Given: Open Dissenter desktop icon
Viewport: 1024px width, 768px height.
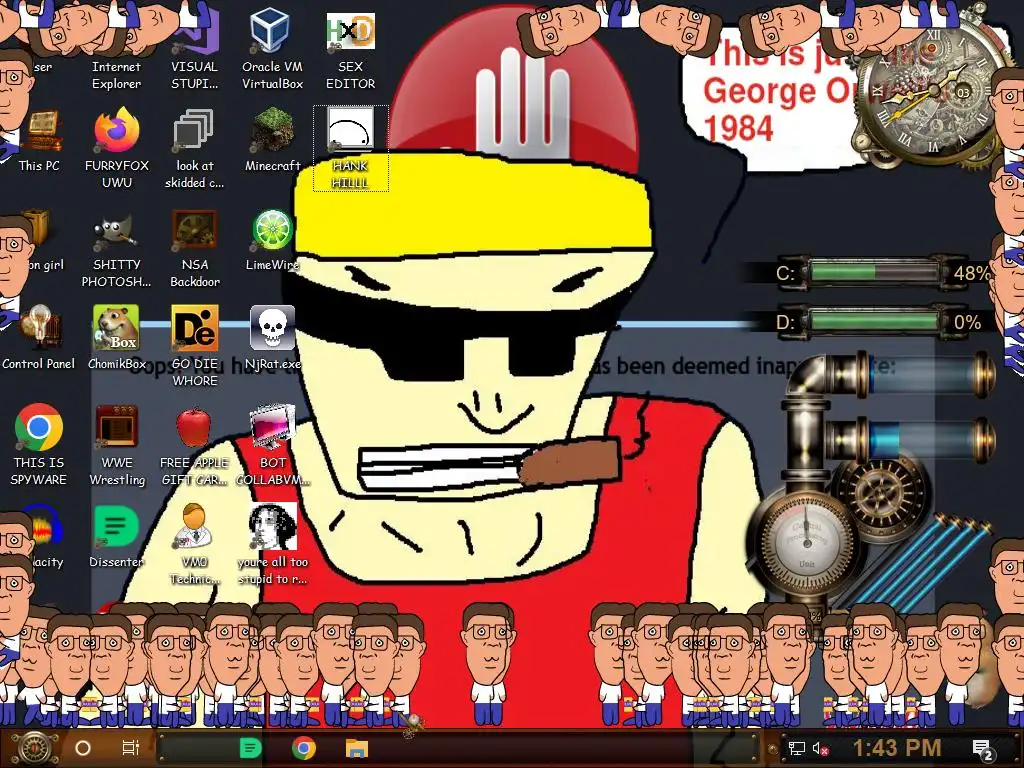Looking at the screenshot, I should pyautogui.click(x=117, y=536).
